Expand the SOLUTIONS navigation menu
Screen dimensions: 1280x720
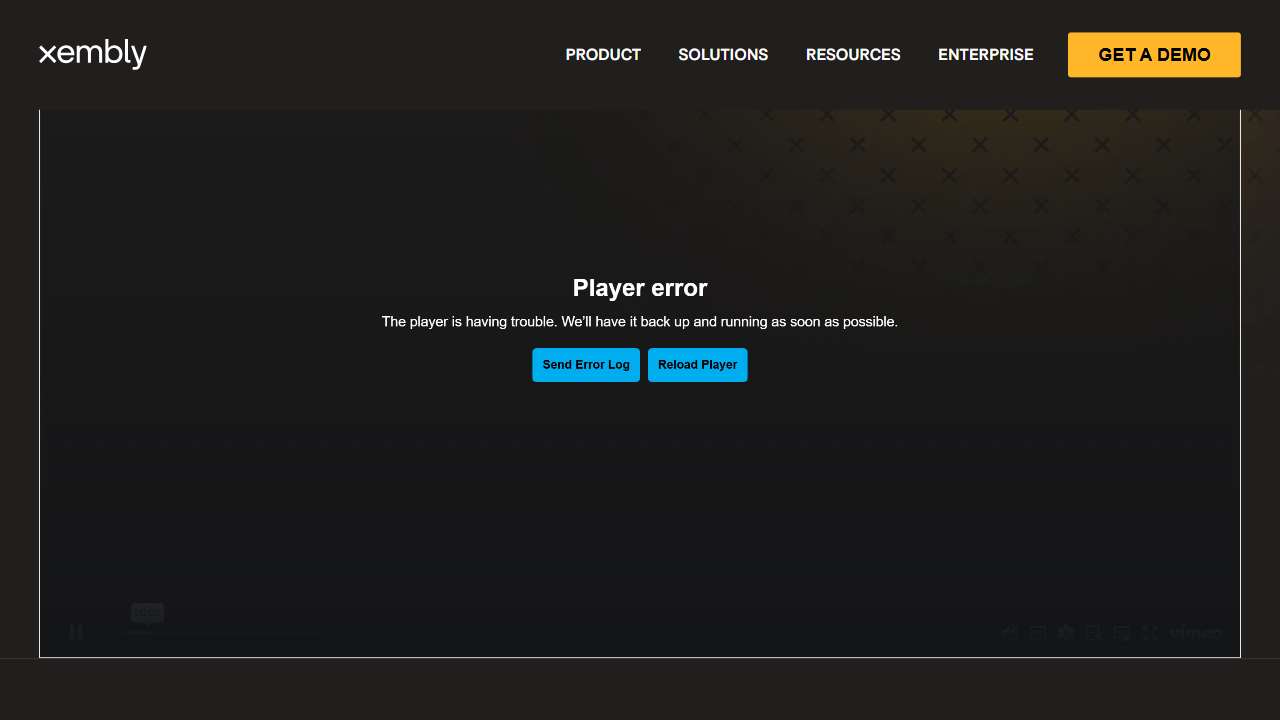click(x=723, y=55)
